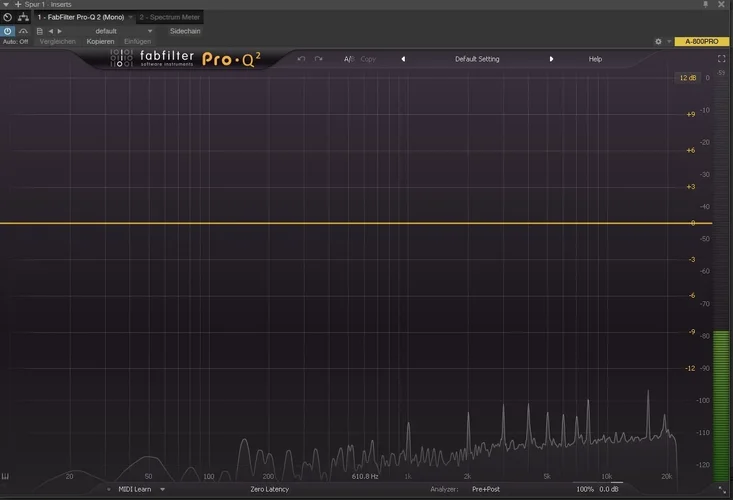Click the insert activate dial icon

pyautogui.click(x=7, y=17)
